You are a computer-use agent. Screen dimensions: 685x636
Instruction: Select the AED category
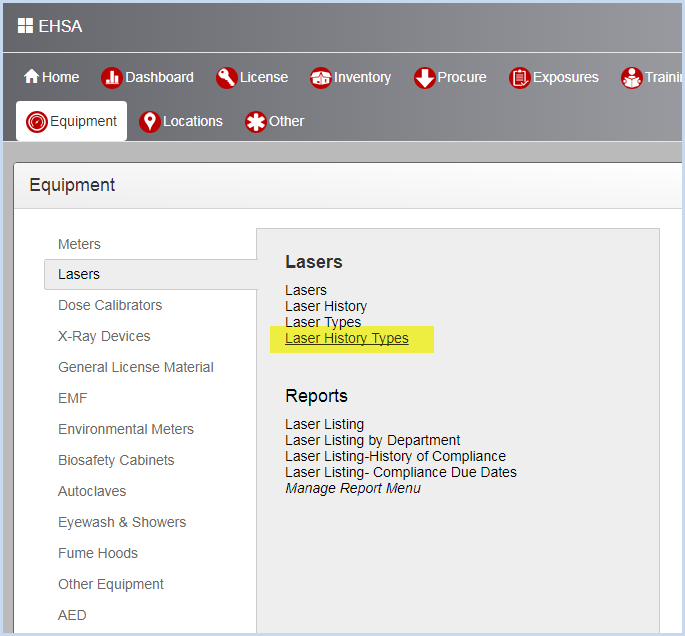(72, 615)
